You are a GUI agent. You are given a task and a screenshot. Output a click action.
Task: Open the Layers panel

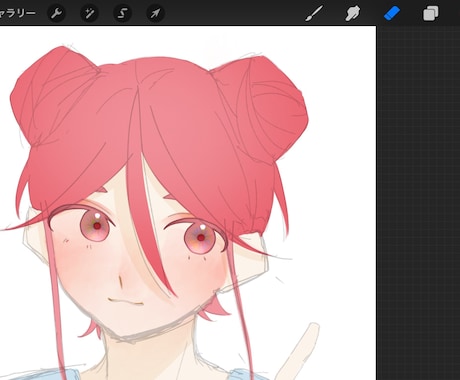pyautogui.click(x=431, y=14)
